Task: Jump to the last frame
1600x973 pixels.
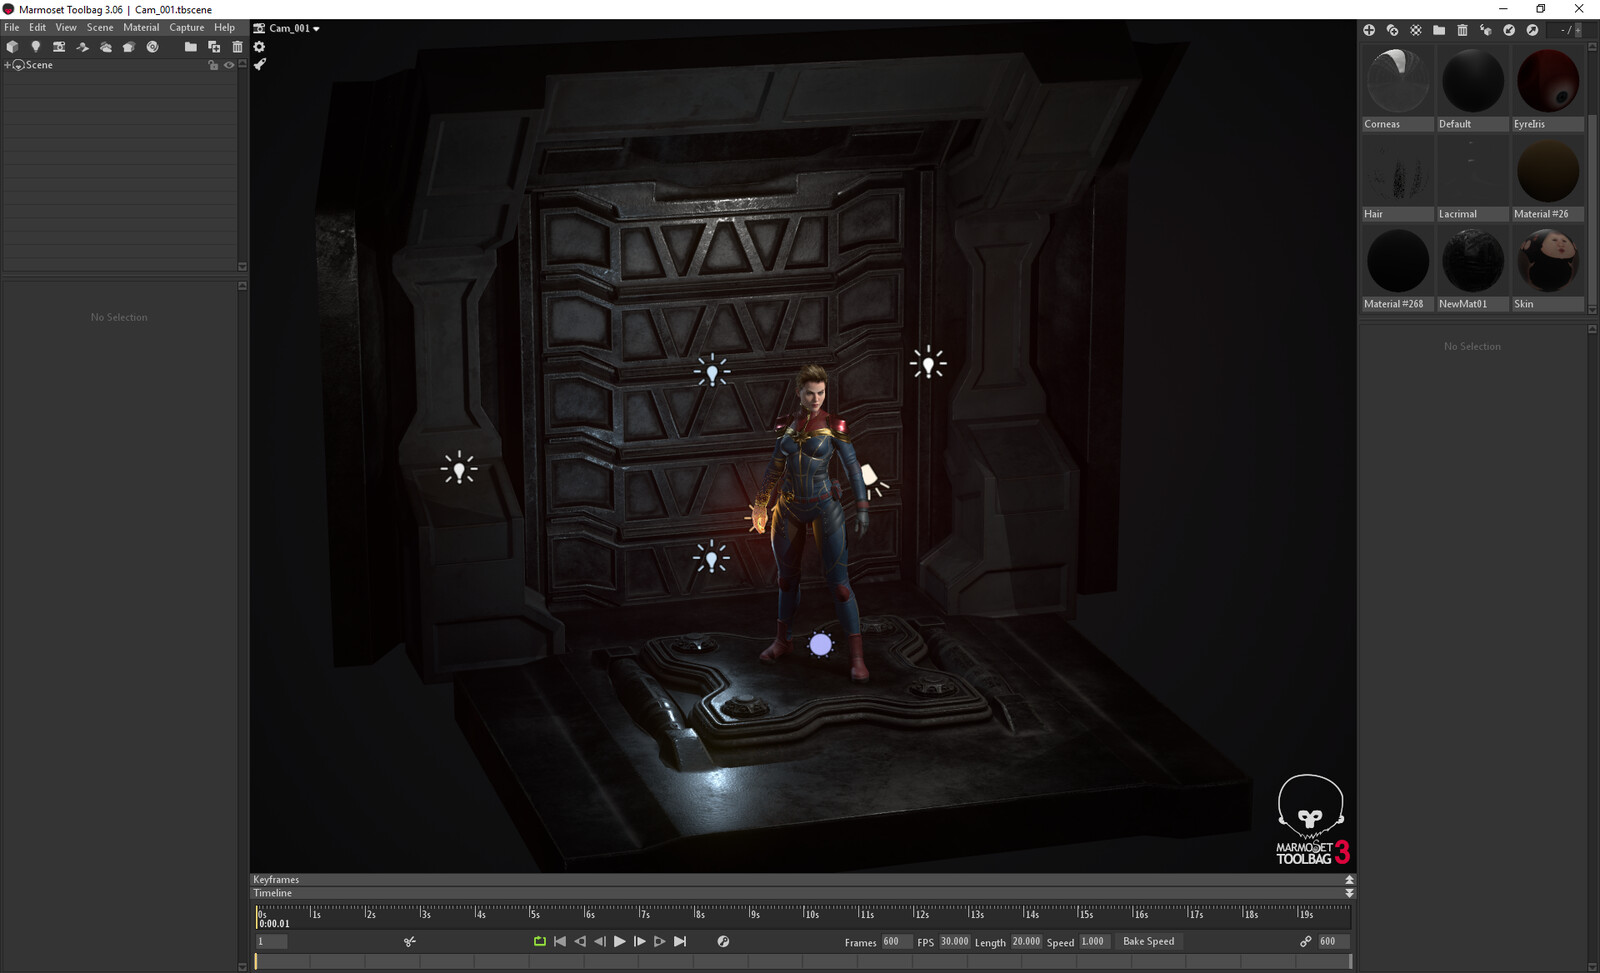Action: tap(680, 941)
